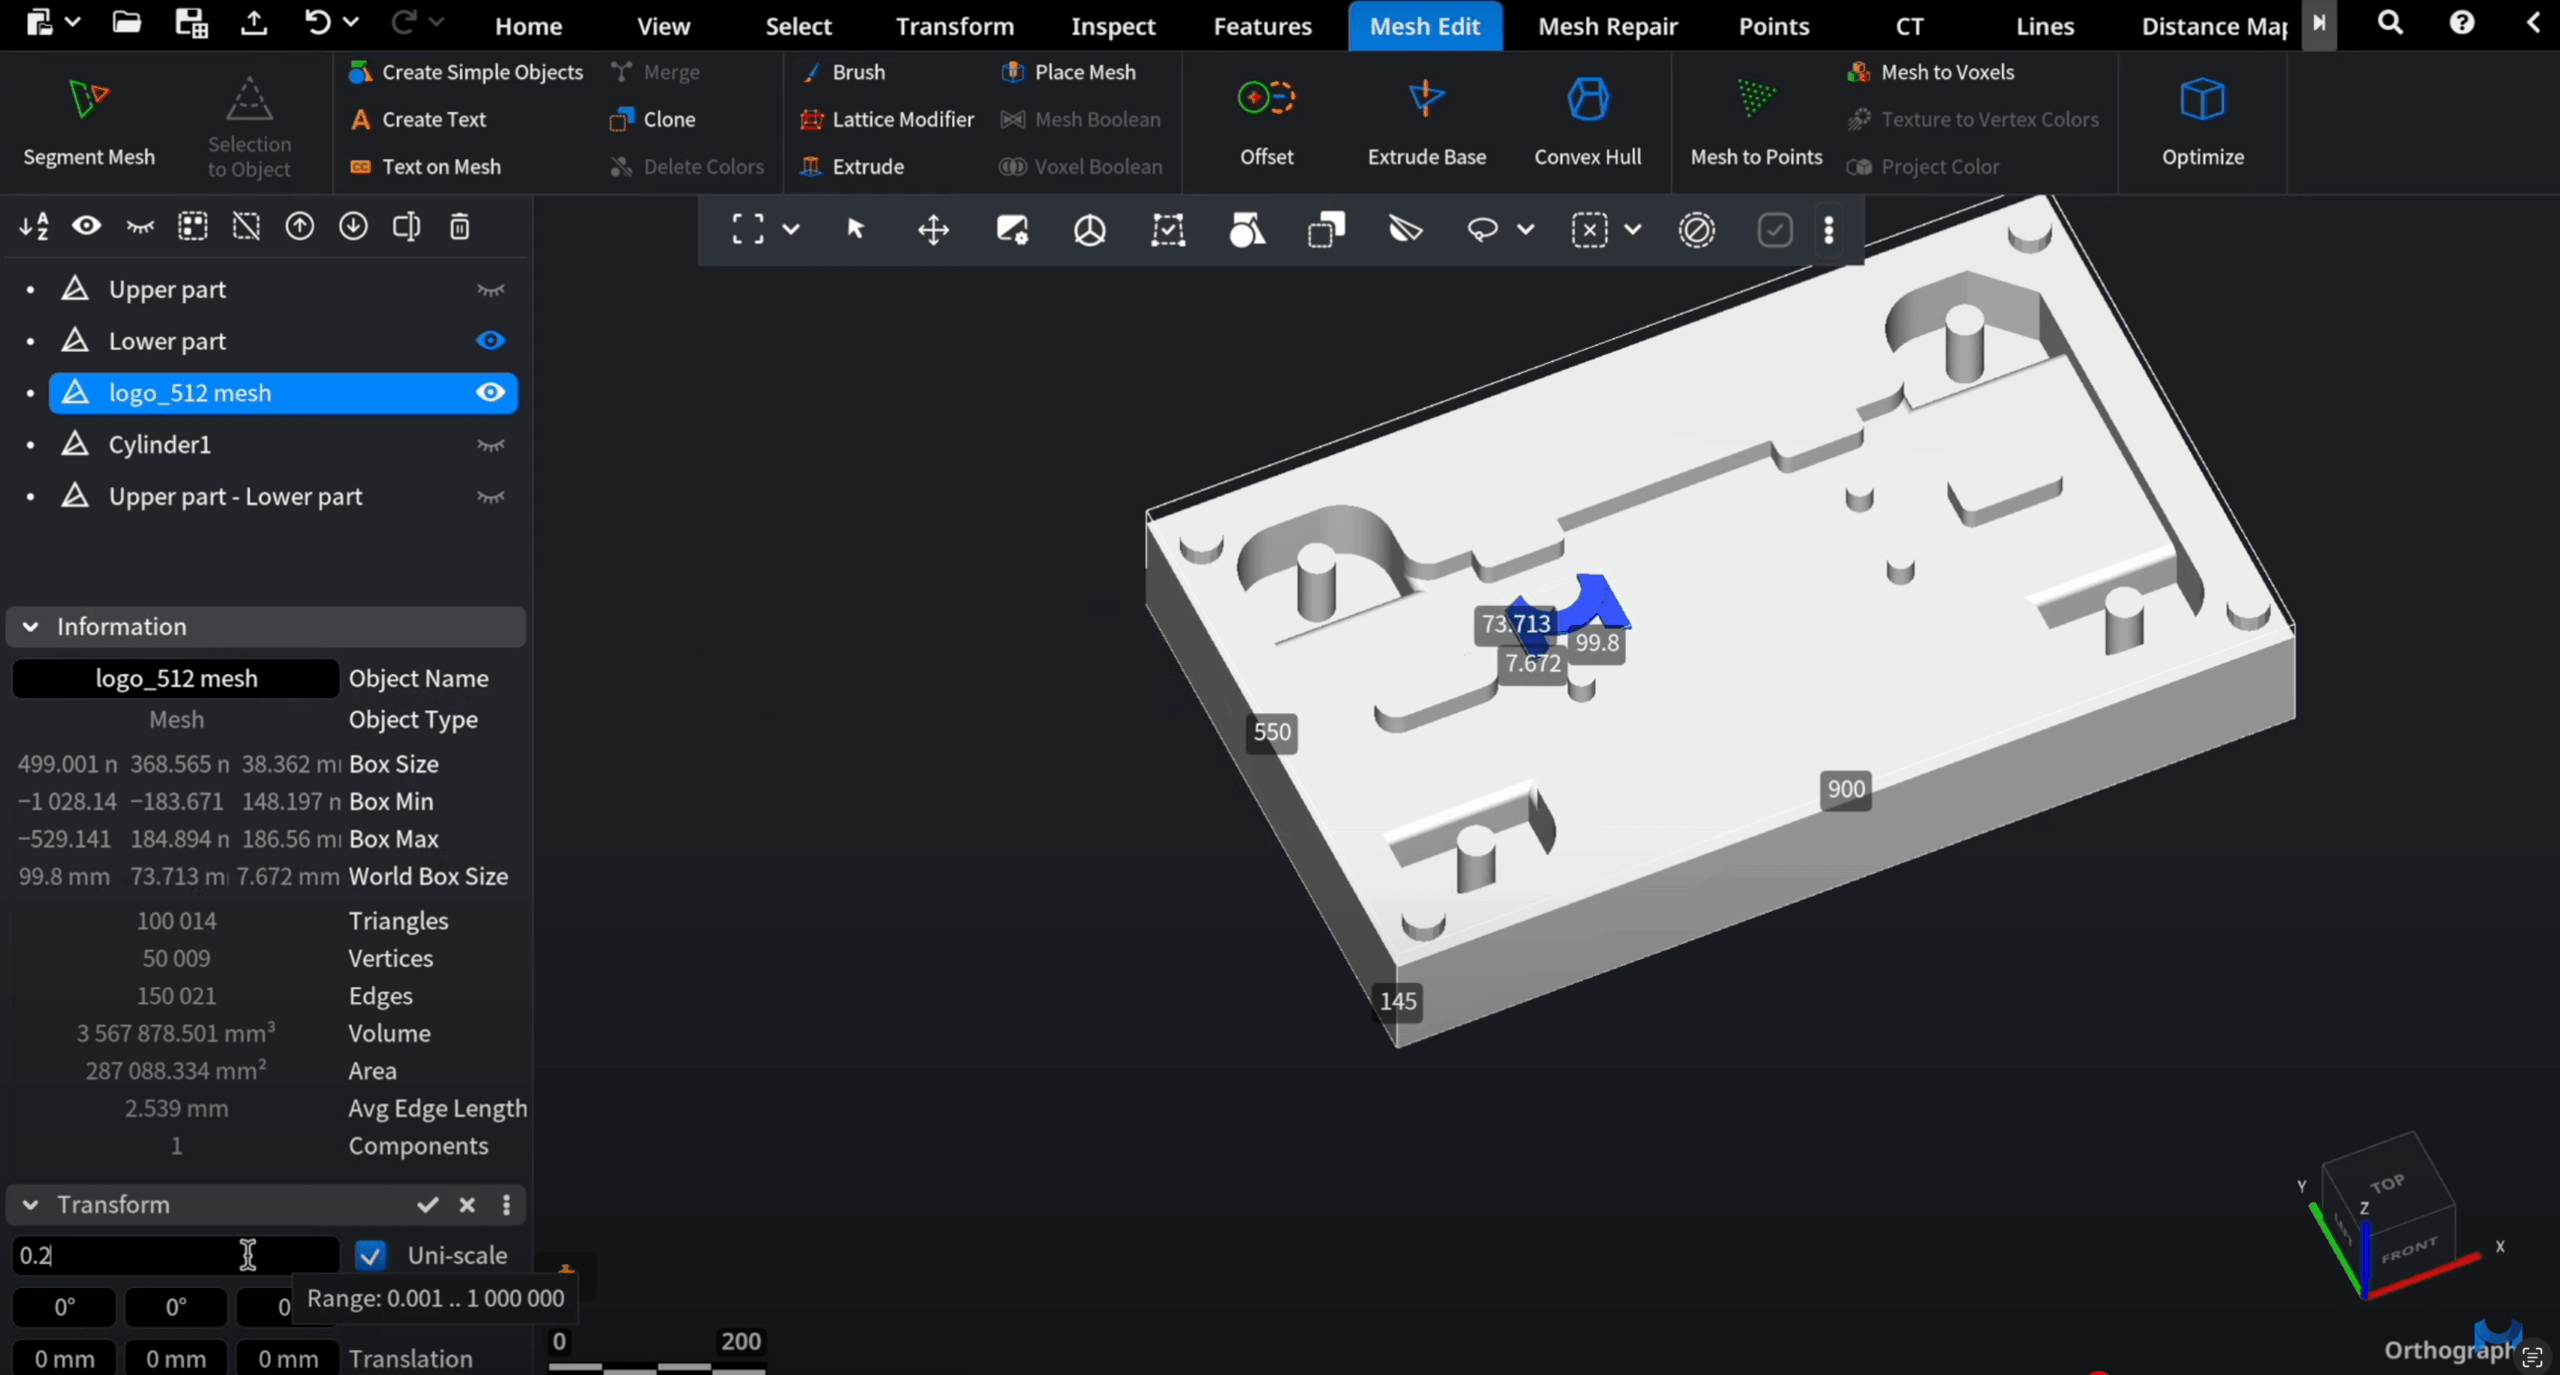This screenshot has width=2560, height=1375.
Task: Open the Convex Hull tool
Action: 1587,99
